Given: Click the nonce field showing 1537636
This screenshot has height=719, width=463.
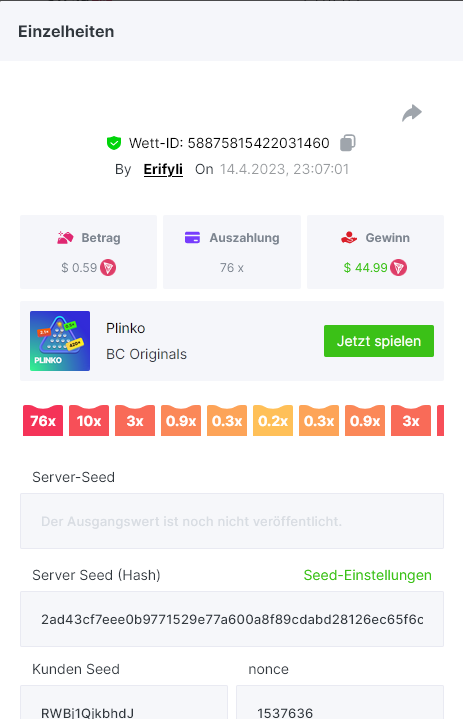Looking at the screenshot, I should 340,702.
